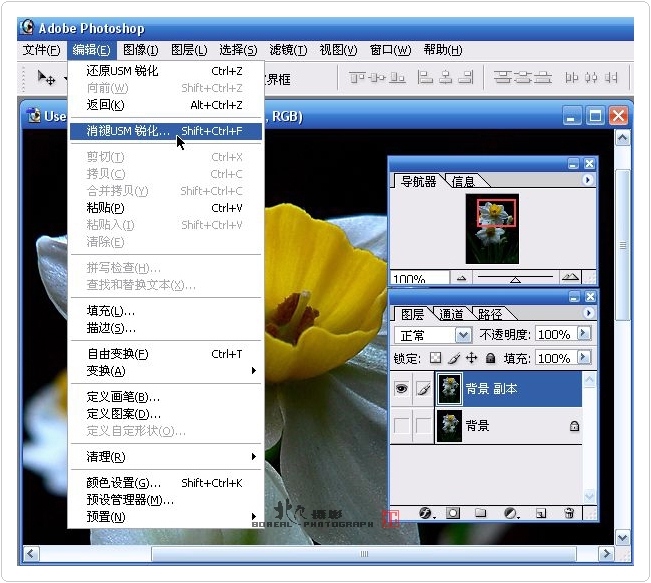Select 自由变换(F) menu entry
651x583 pixels.
(166, 354)
